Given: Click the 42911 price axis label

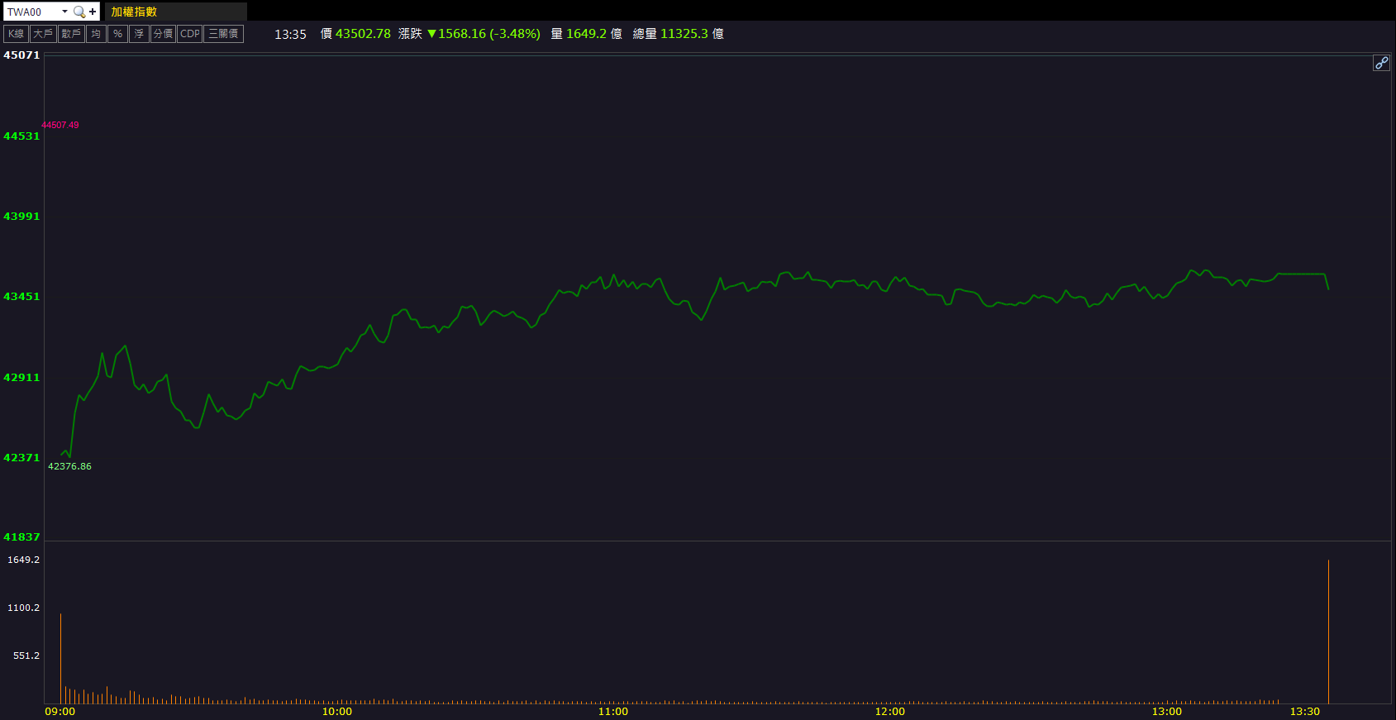Looking at the screenshot, I should (22, 378).
